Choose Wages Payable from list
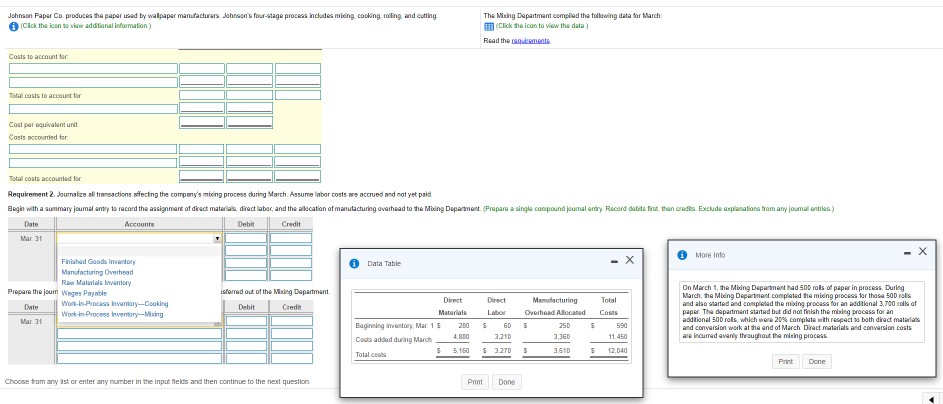 tap(84, 293)
